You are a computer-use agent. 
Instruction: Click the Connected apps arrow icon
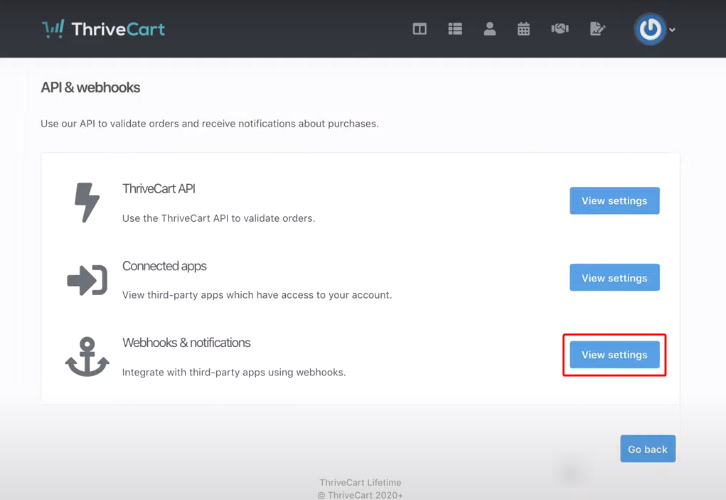click(x=87, y=280)
